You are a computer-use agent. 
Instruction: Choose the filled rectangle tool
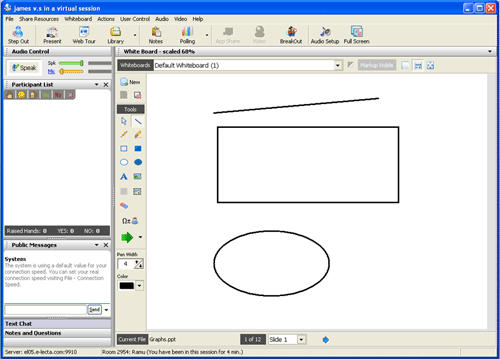[138, 148]
